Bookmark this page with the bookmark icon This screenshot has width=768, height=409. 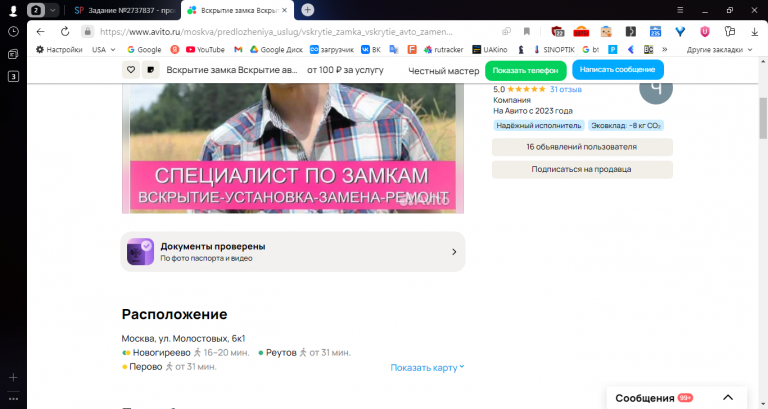[x=527, y=31]
